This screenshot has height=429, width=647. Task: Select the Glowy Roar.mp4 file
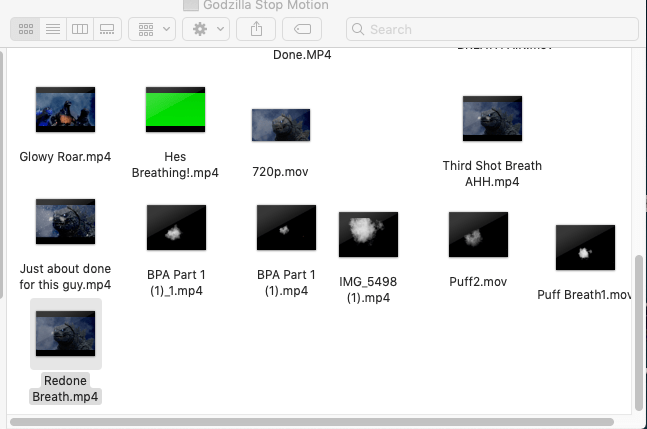point(65,110)
